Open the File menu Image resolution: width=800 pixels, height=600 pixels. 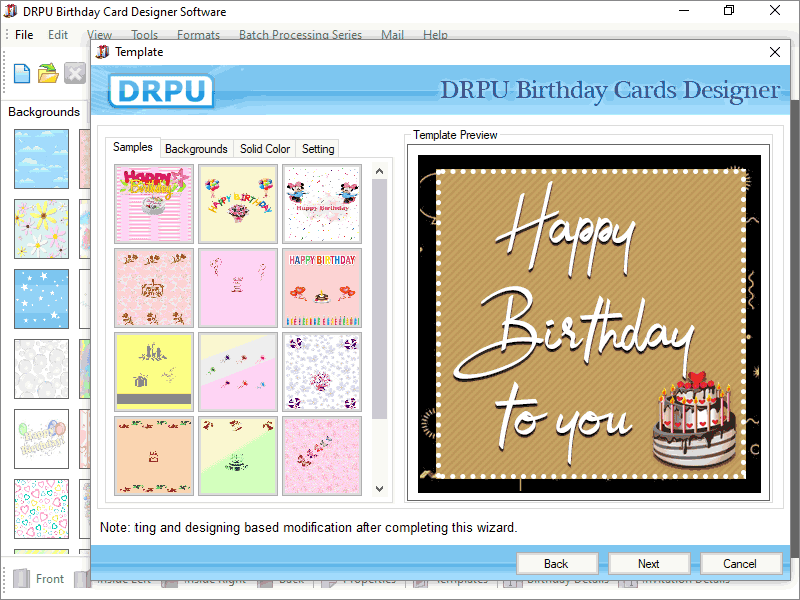coord(24,33)
